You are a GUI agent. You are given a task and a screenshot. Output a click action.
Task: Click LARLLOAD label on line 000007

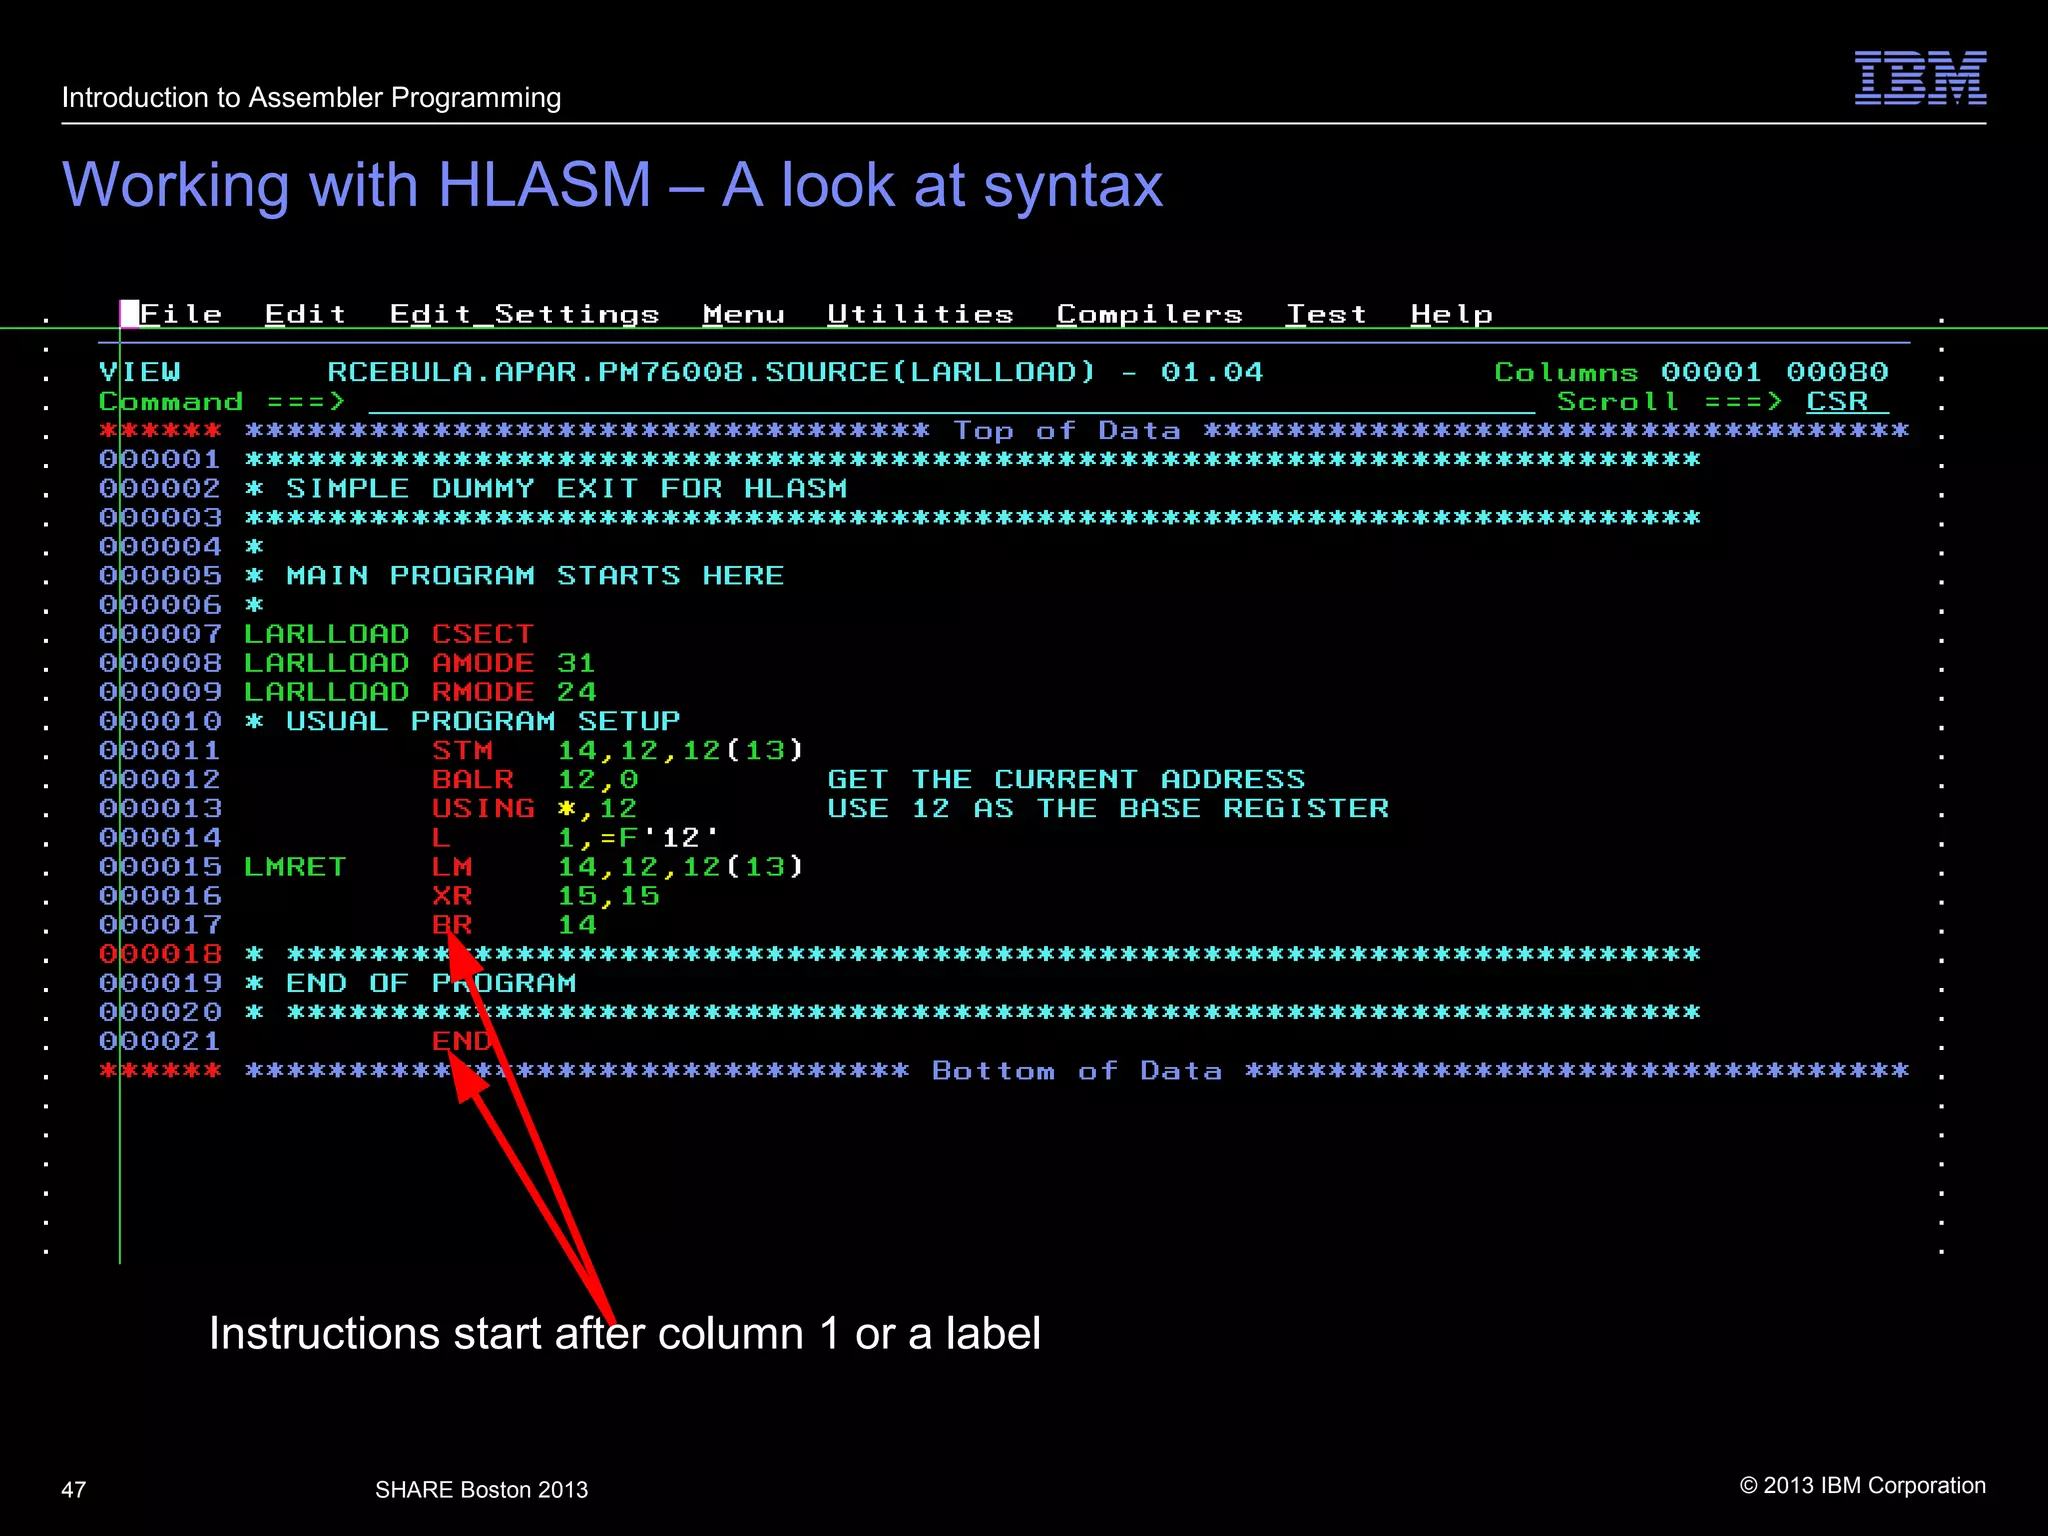(326, 634)
